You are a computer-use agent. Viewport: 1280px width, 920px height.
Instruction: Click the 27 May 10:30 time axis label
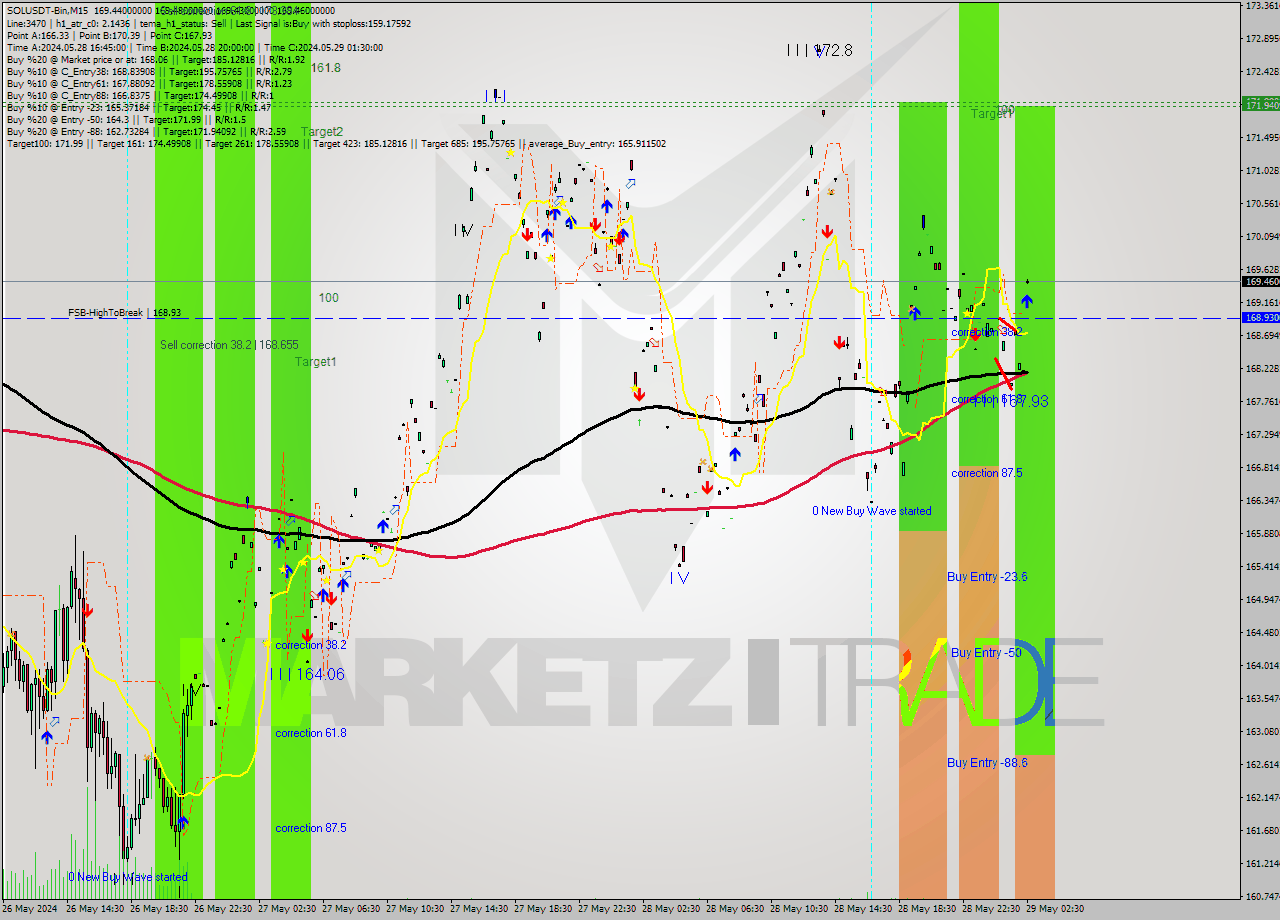[x=416, y=909]
